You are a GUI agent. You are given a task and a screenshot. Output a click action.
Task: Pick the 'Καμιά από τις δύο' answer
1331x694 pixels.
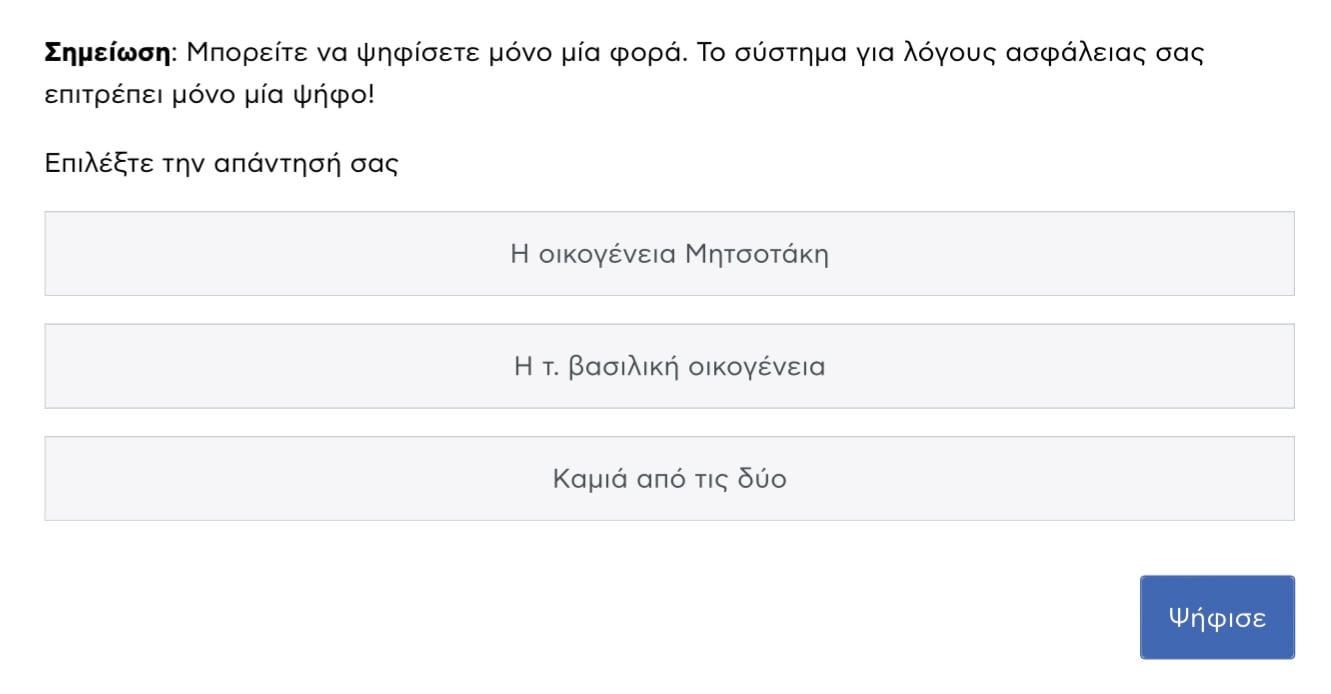tap(669, 479)
